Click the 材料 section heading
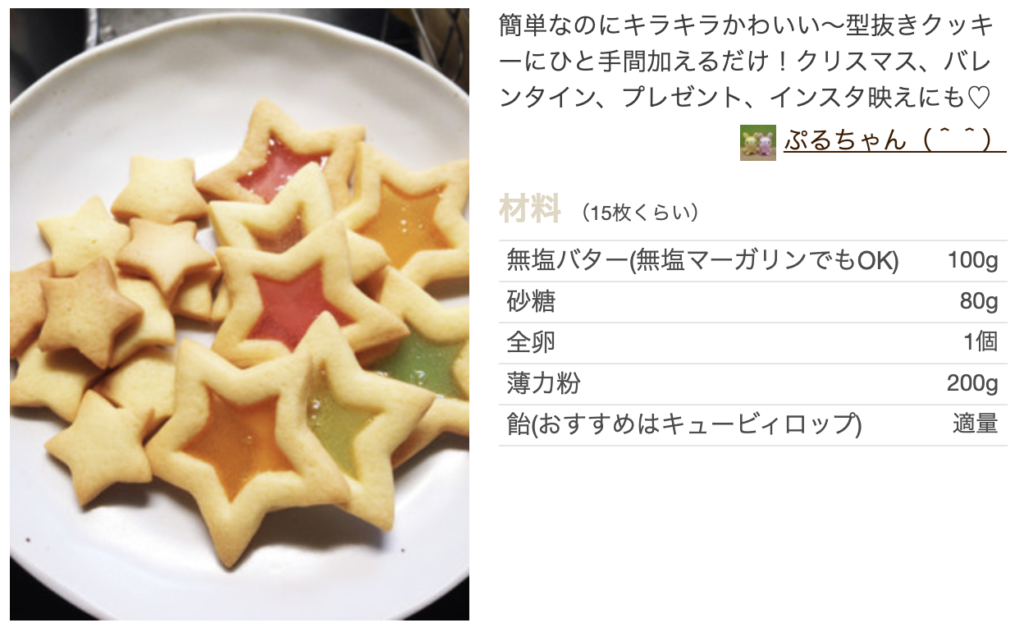This screenshot has height=632, width=1024. tap(530, 209)
